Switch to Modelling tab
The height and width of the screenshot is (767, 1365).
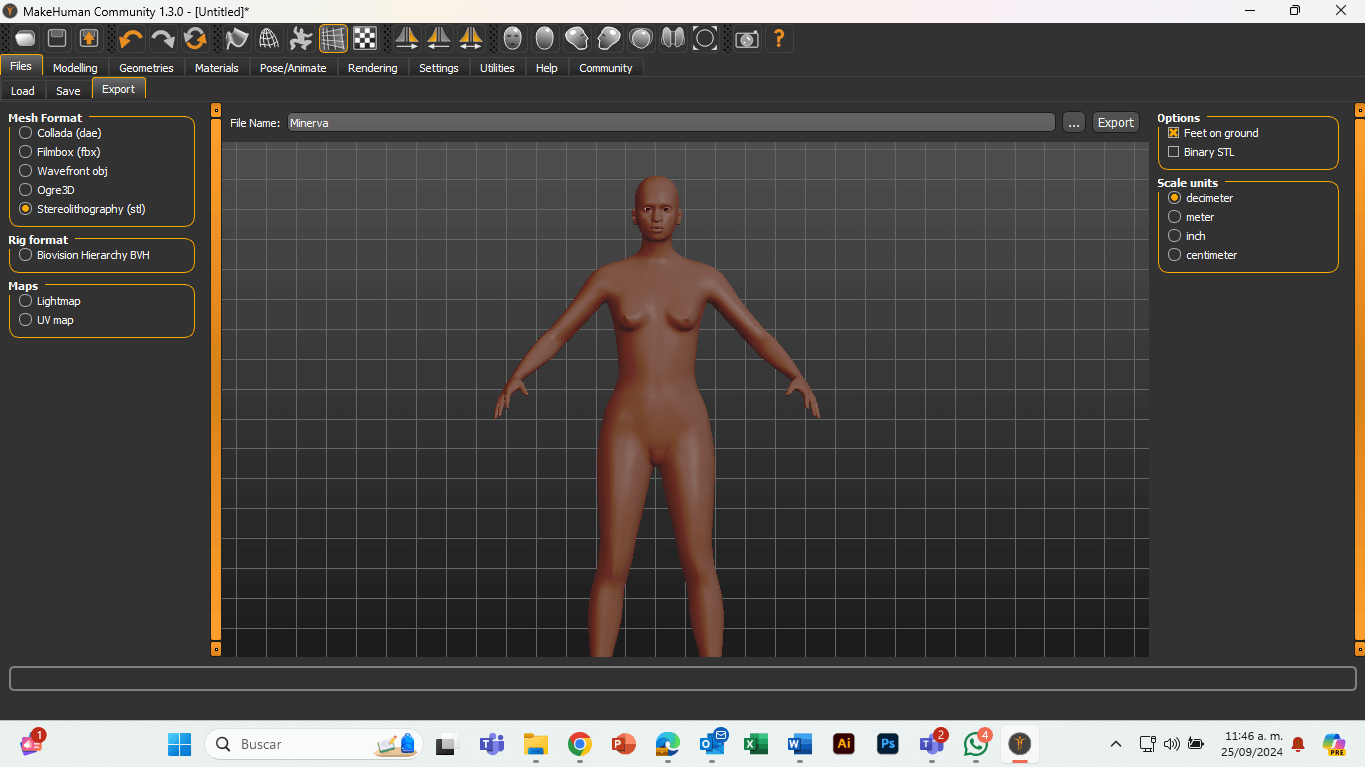pyautogui.click(x=75, y=68)
